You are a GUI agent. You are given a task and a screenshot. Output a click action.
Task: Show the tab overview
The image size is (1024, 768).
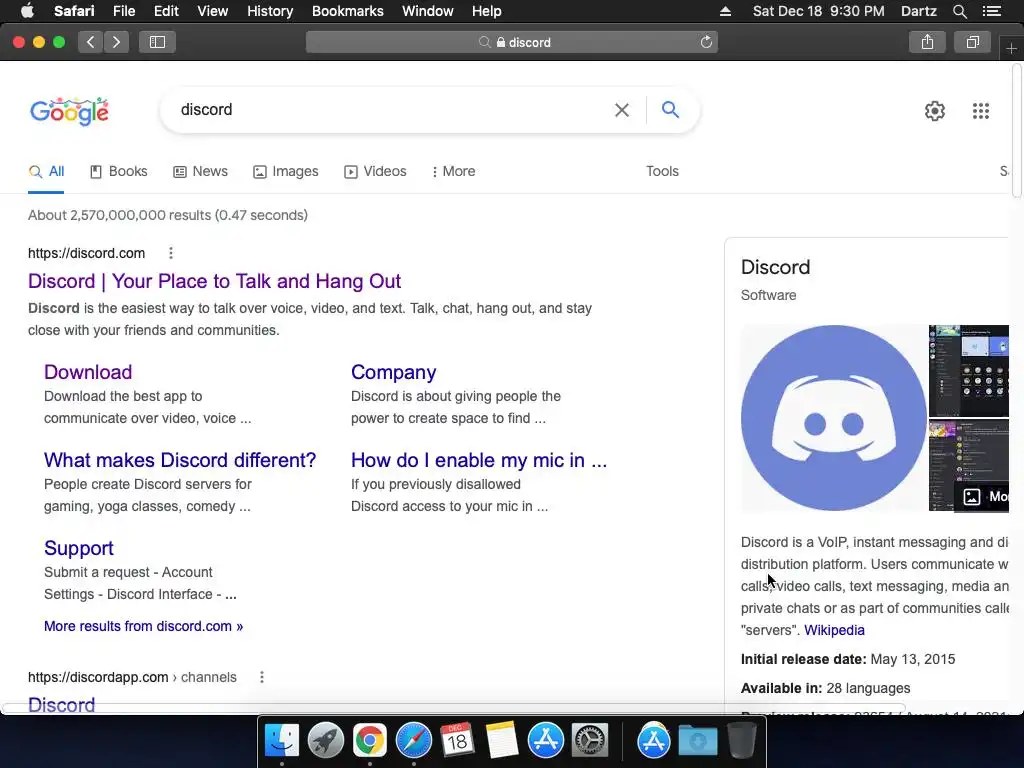(972, 42)
